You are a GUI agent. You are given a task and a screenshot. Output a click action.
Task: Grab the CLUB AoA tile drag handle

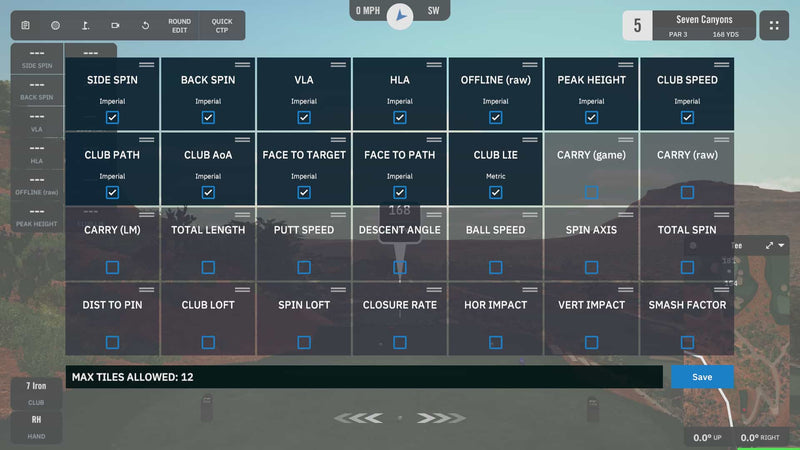pyautogui.click(x=242, y=140)
